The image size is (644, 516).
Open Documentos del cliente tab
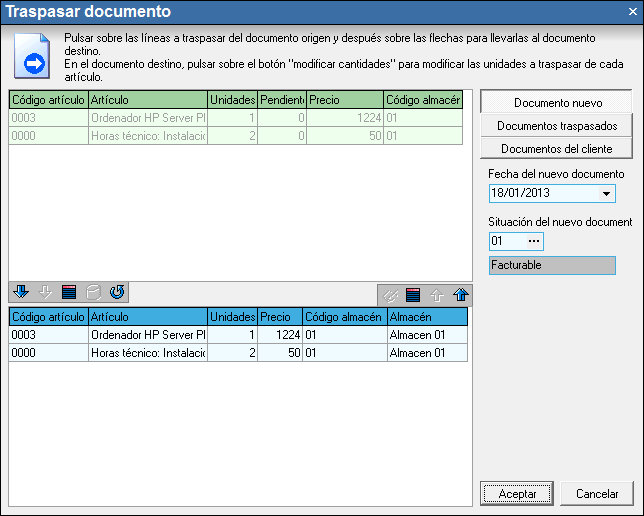(x=557, y=149)
